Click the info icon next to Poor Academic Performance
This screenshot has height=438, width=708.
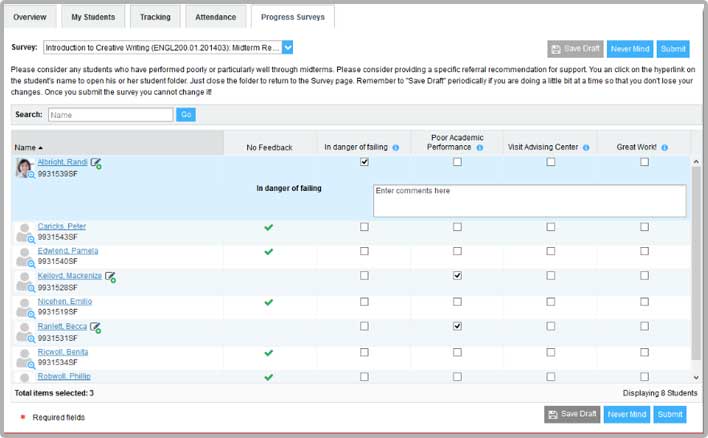480,148
